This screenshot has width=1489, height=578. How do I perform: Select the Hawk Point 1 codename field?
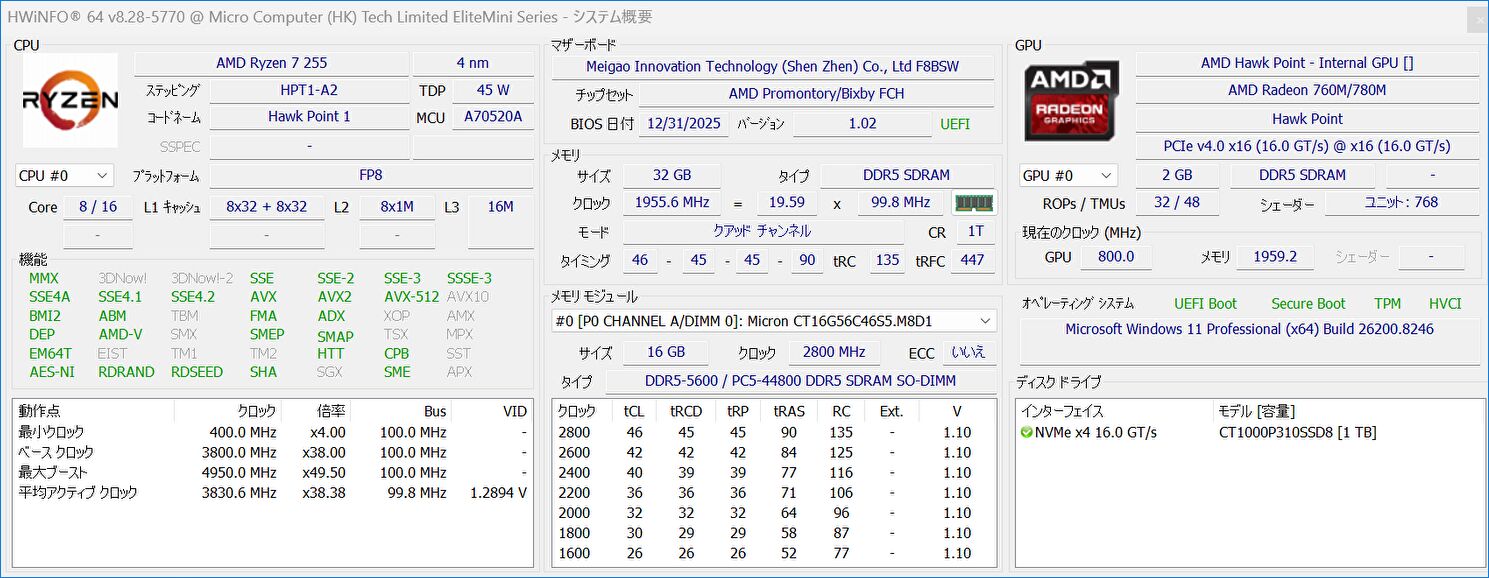pyautogui.click(x=309, y=117)
